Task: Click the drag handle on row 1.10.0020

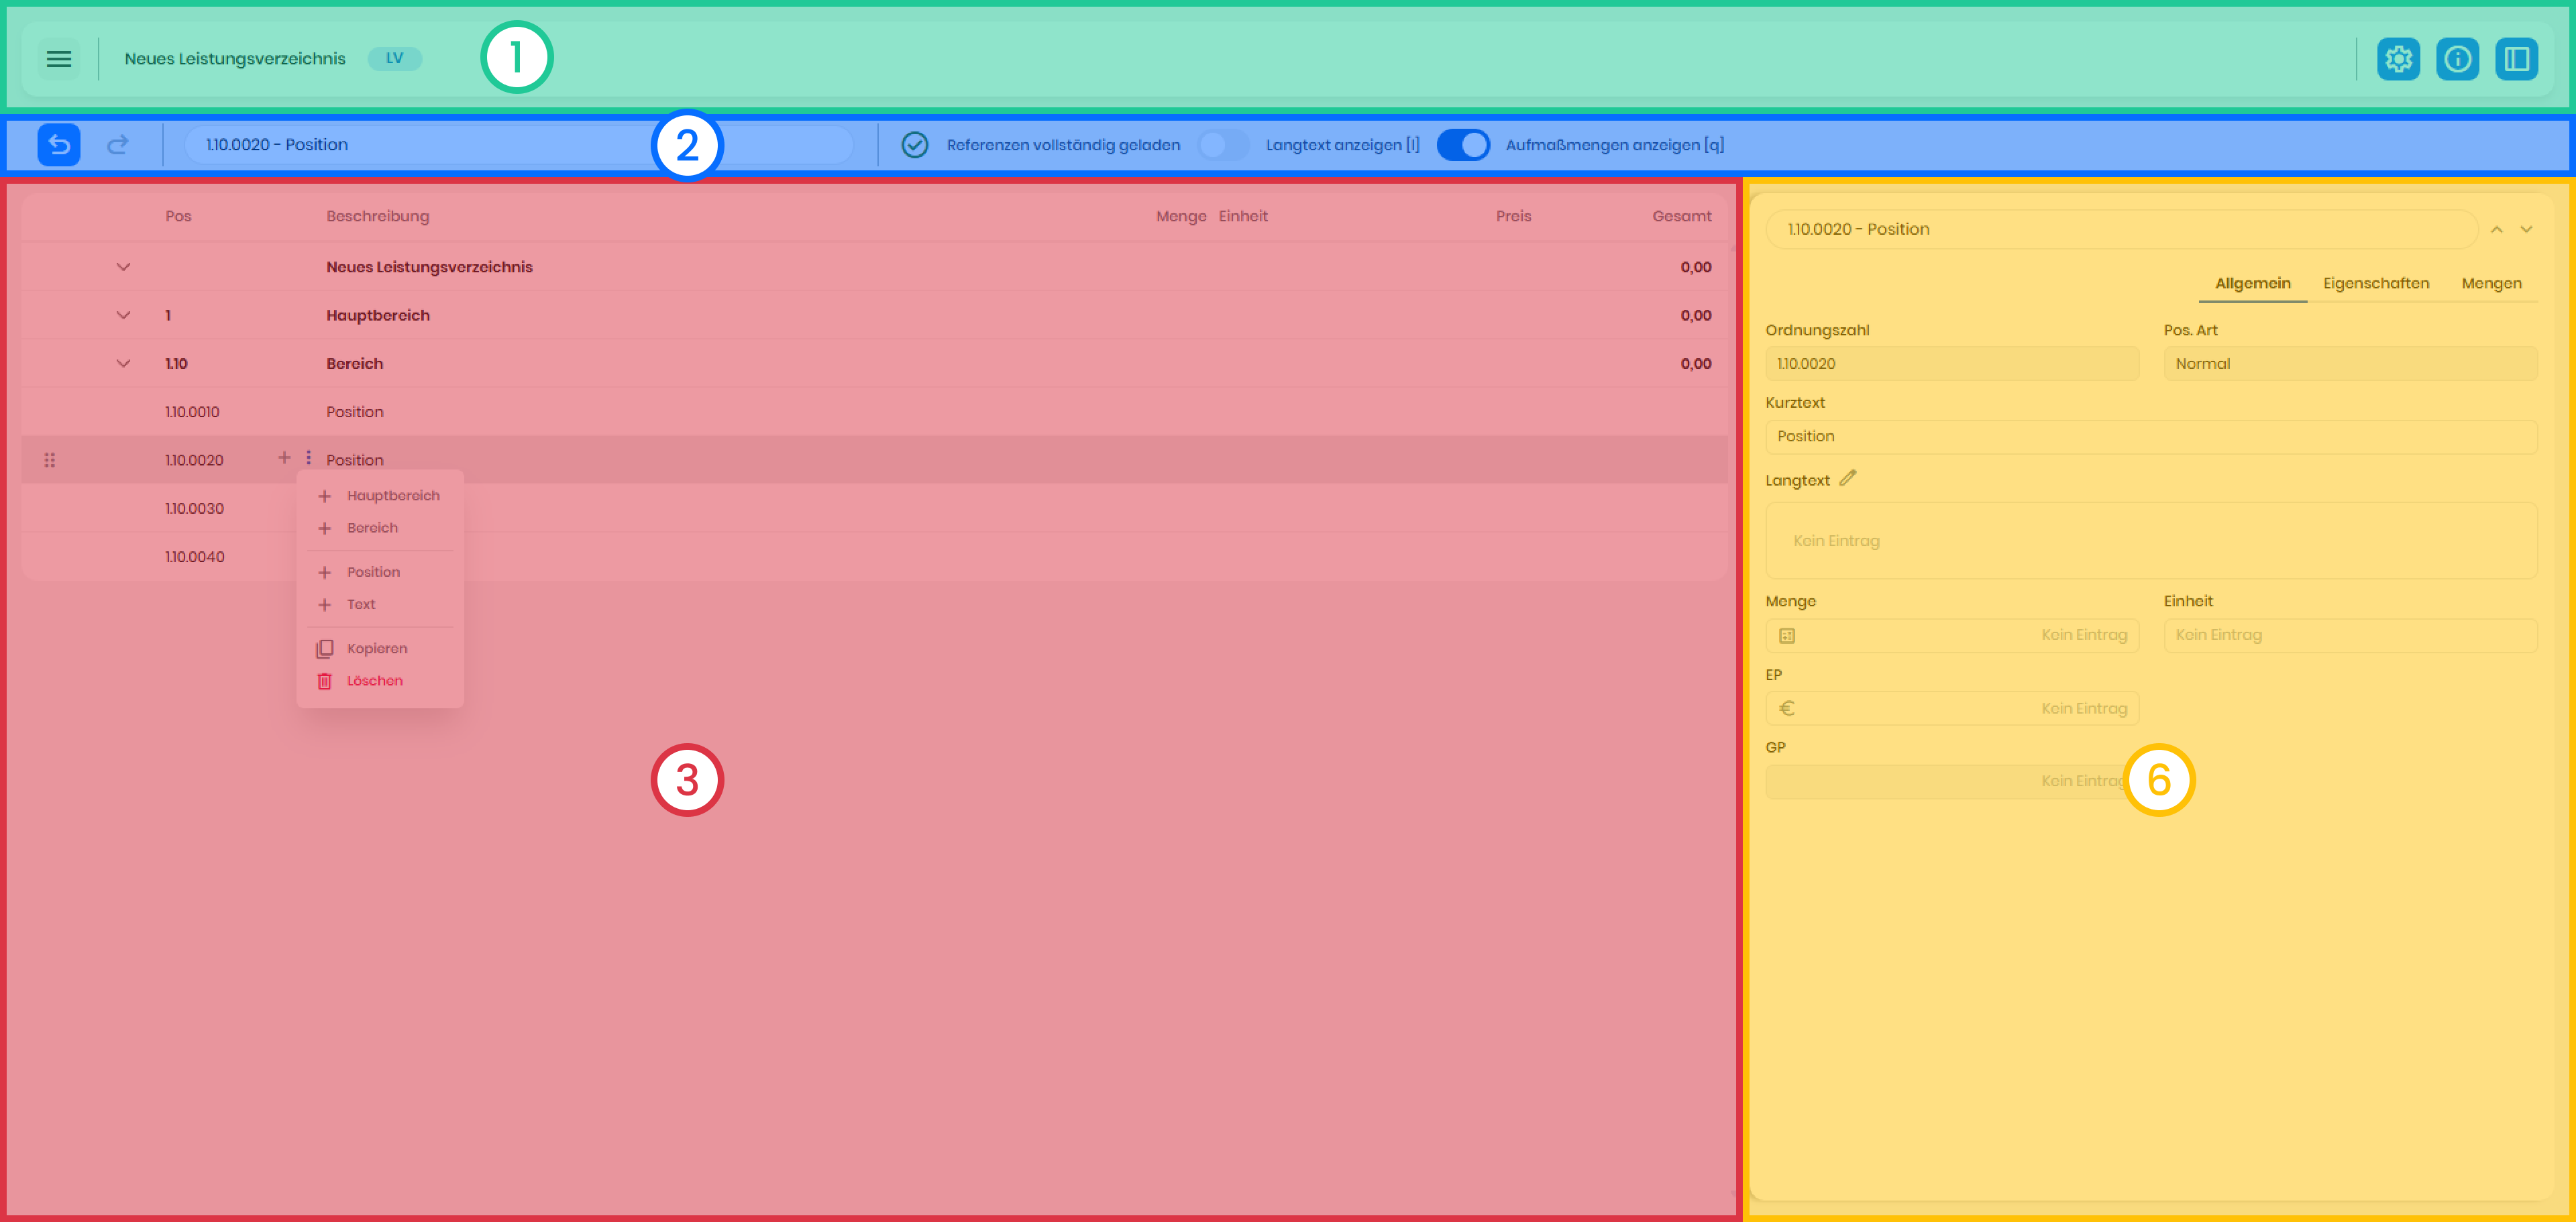Action: [49, 460]
